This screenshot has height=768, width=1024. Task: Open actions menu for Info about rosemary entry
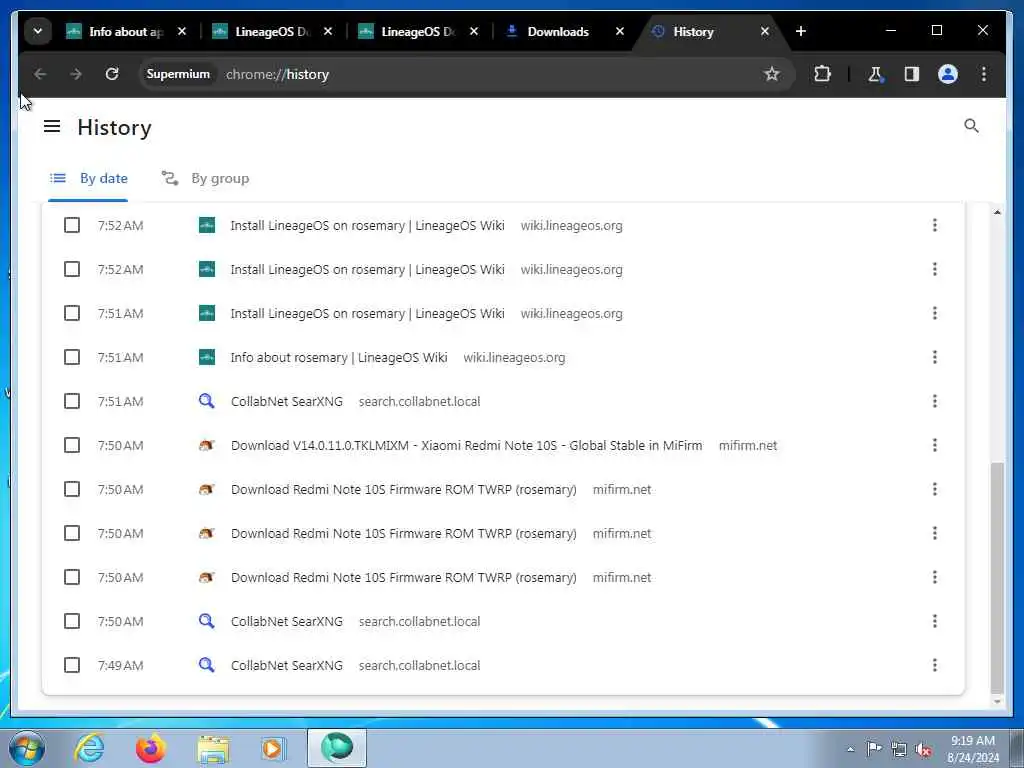[x=935, y=357]
